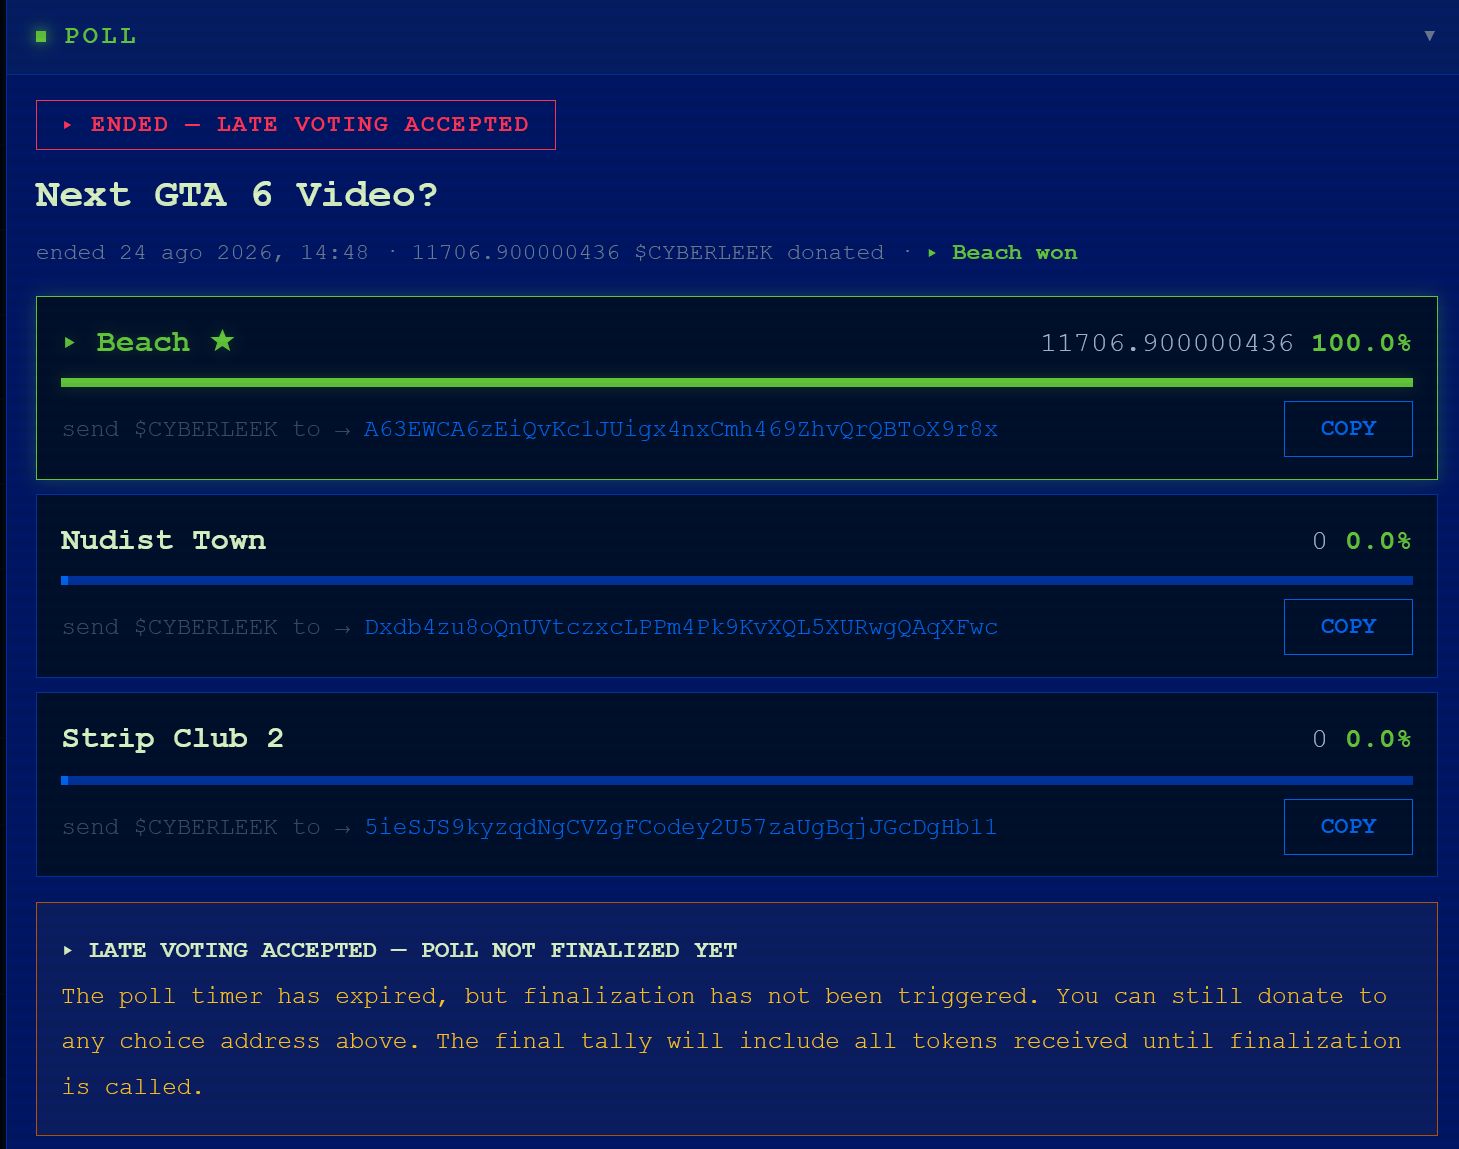This screenshot has width=1459, height=1149.
Task: Copy the Beach donation address
Action: point(1348,429)
